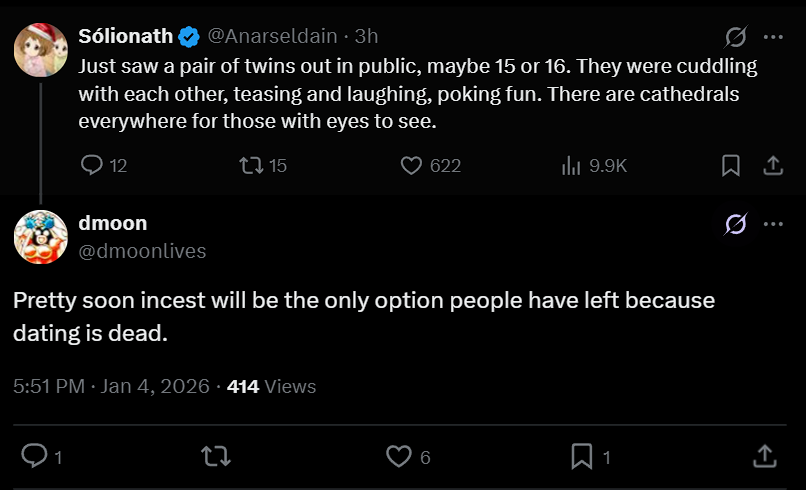Image resolution: width=806 pixels, height=490 pixels.
Task: Click the 5:51 PM Jan 4, 2026 timestamp
Action: 112,386
